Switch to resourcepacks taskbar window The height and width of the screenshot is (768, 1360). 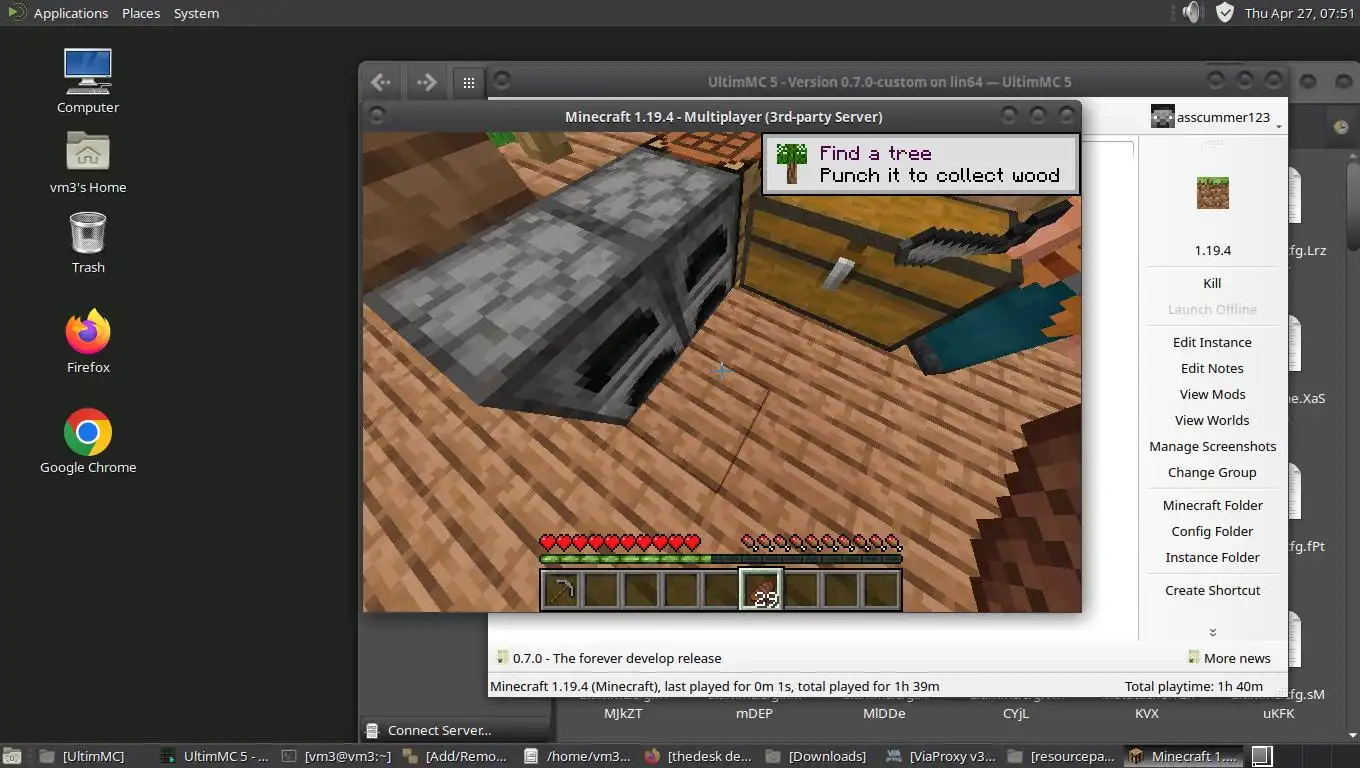coord(1063,756)
